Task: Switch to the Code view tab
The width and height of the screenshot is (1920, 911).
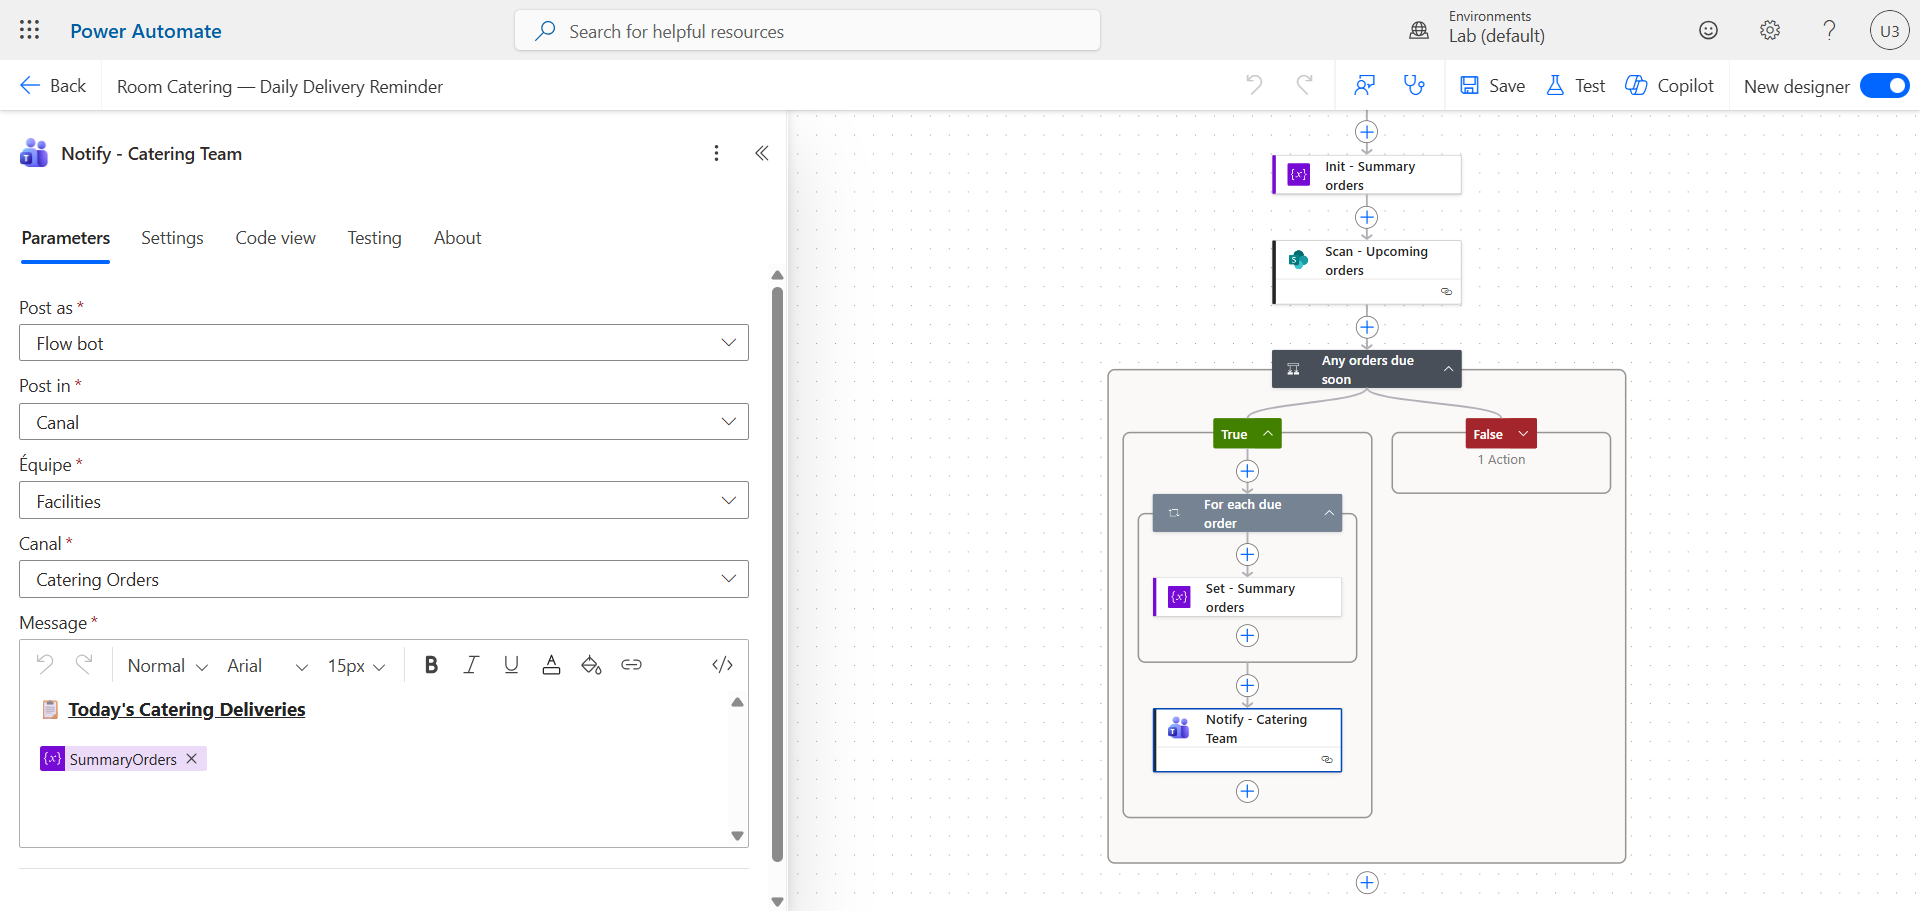Action: [x=276, y=238]
